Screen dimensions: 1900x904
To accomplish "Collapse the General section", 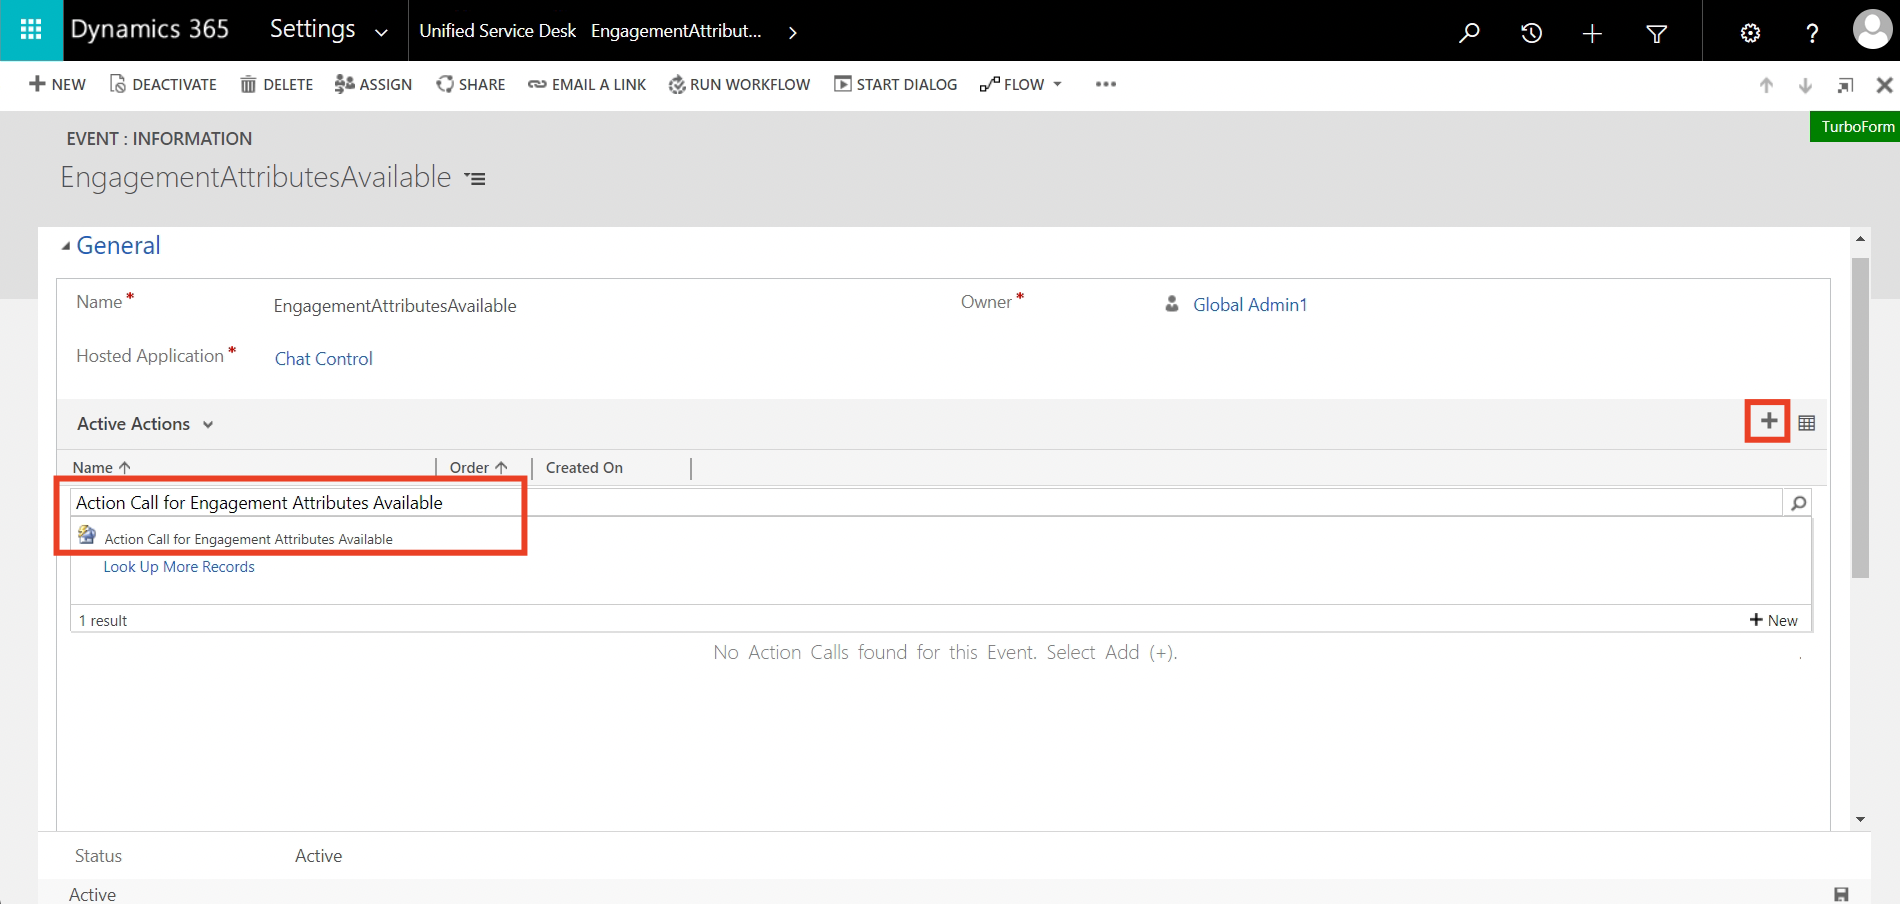I will point(66,246).
